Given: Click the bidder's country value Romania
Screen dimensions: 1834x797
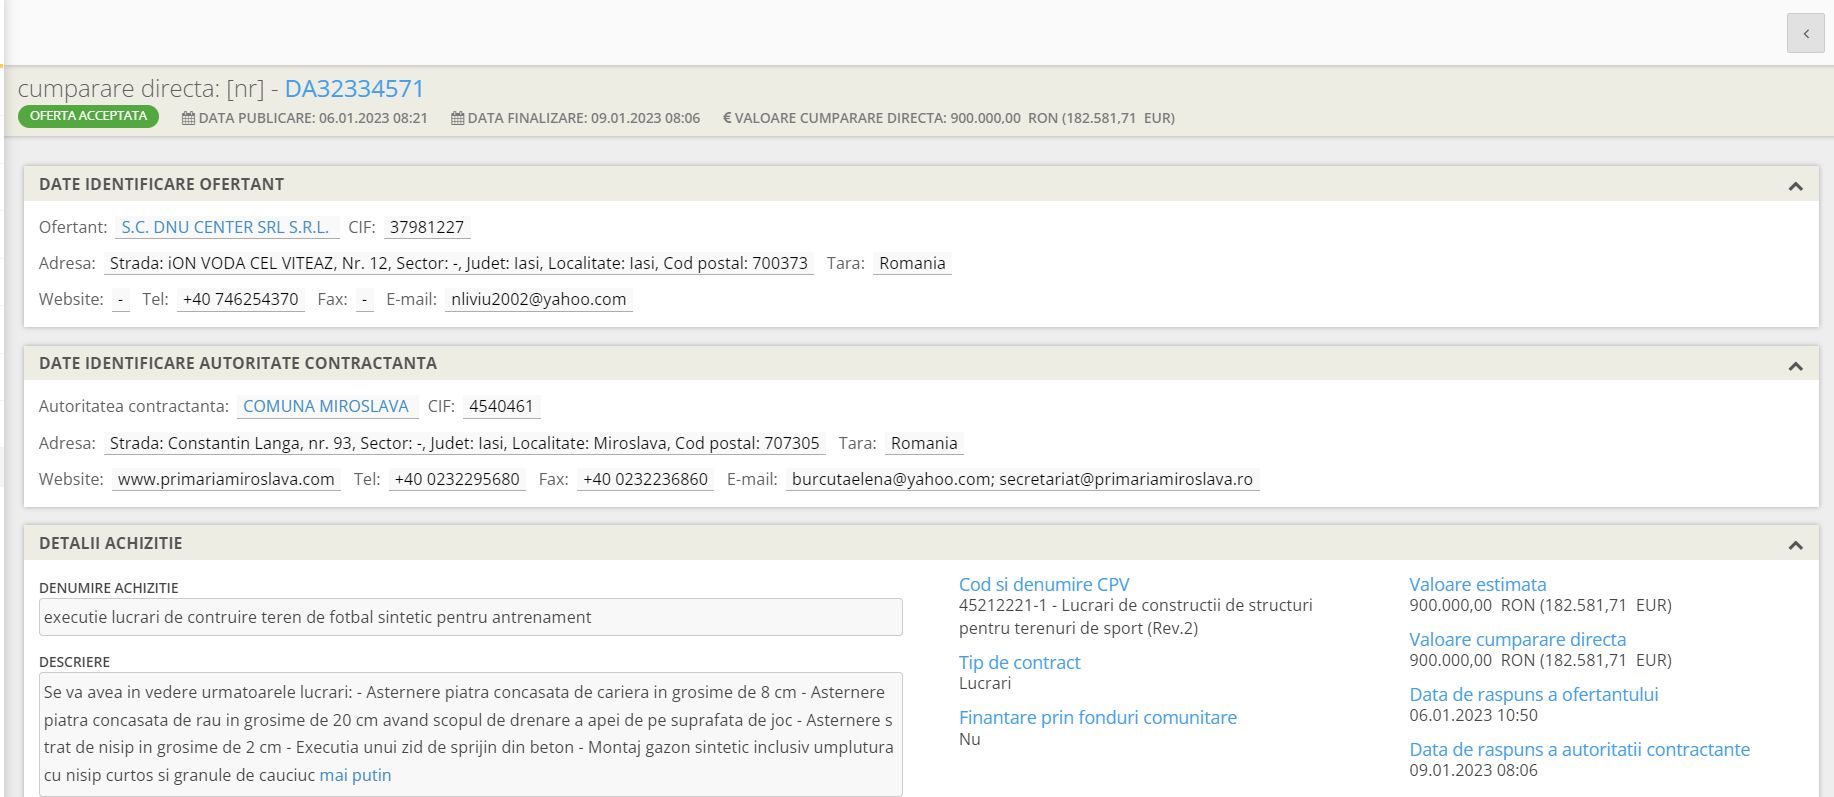Looking at the screenshot, I should [x=912, y=263].
